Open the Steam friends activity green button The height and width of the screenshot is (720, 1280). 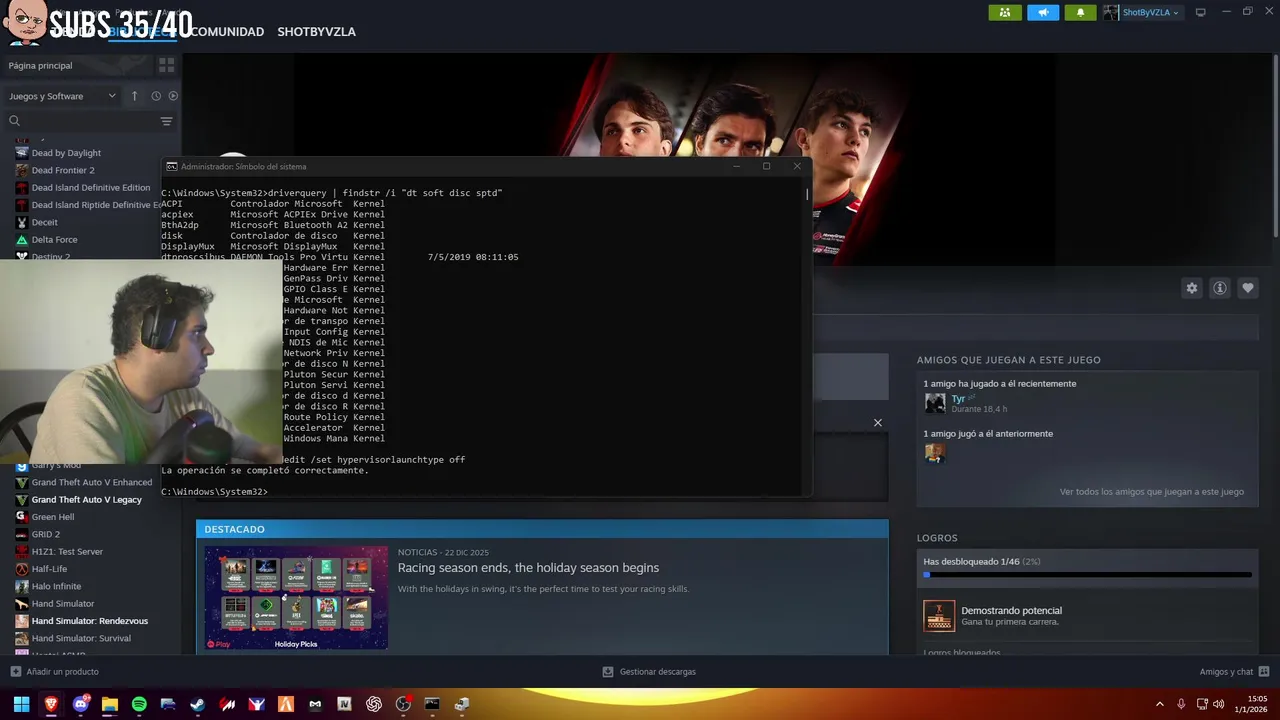point(1005,12)
